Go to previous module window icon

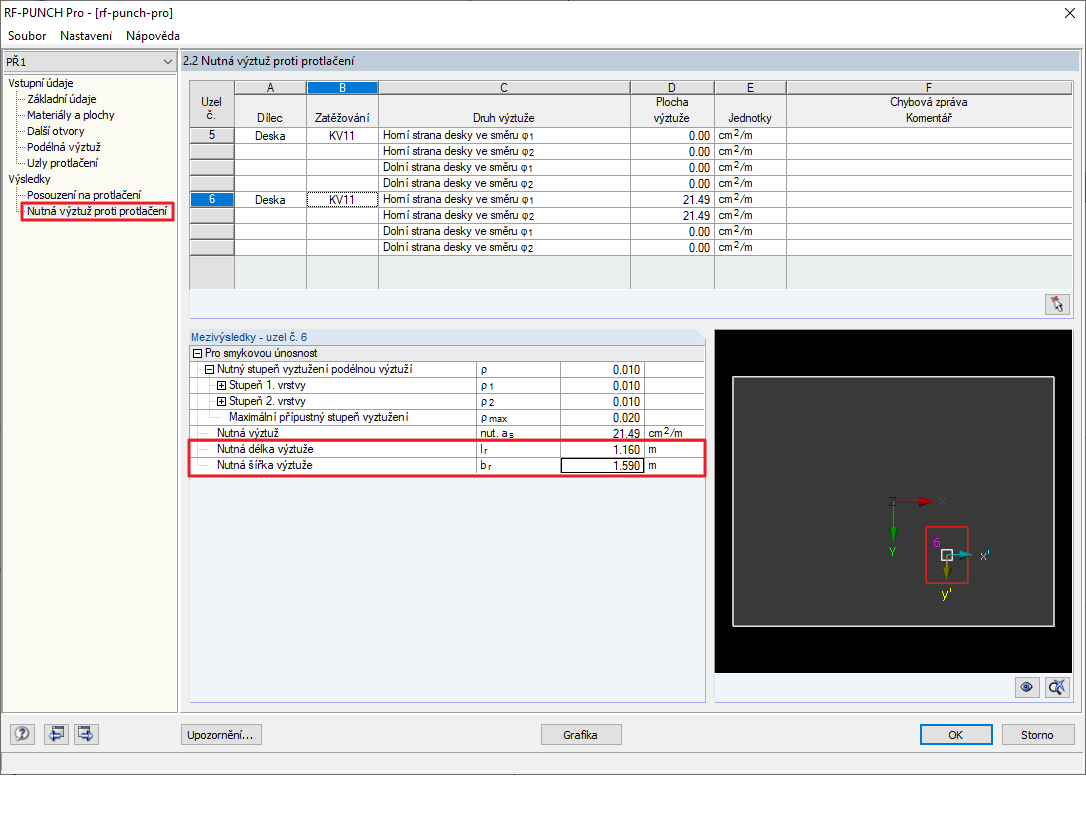[56, 734]
